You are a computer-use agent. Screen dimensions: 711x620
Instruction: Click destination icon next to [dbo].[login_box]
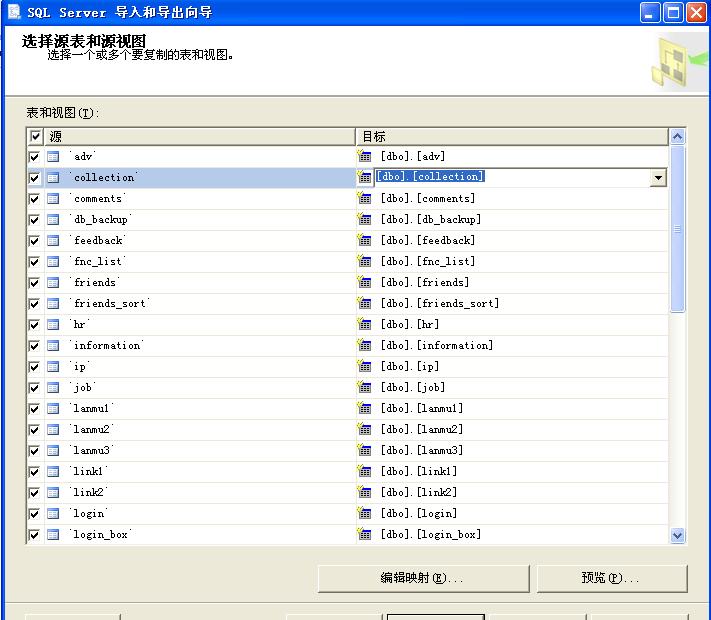(x=365, y=535)
